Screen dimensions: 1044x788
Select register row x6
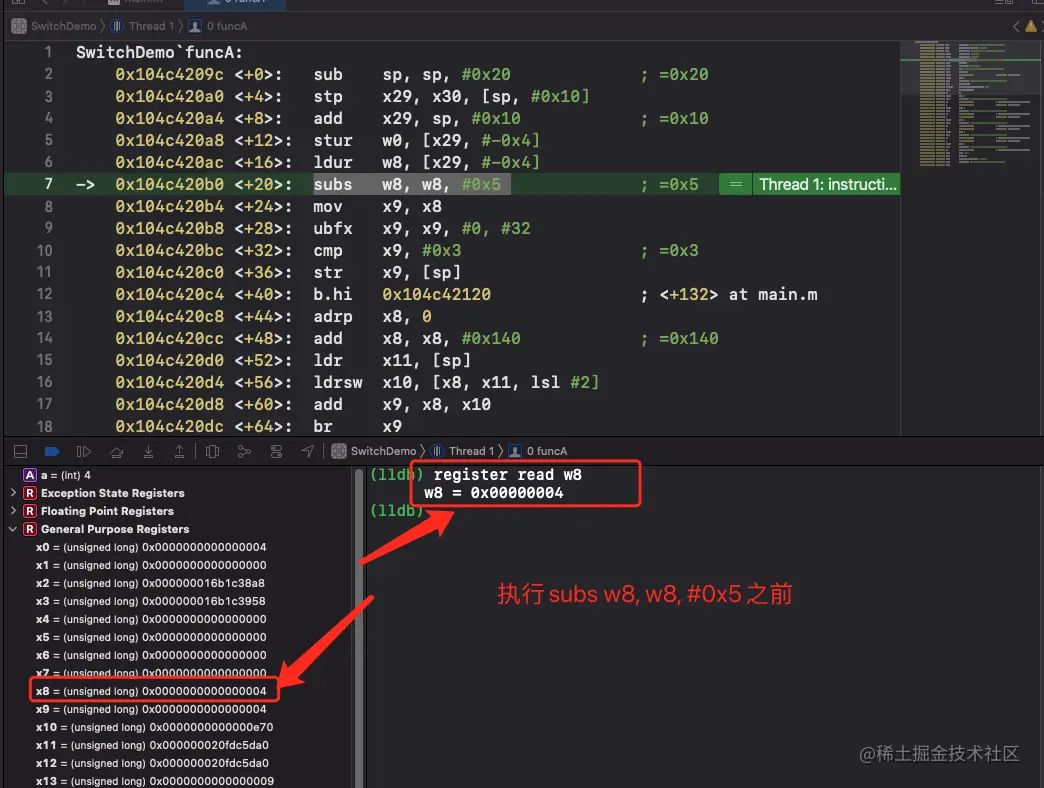point(151,655)
